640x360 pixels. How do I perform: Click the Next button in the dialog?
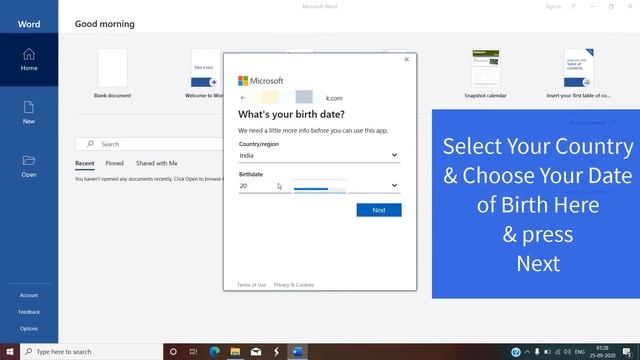[379, 210]
